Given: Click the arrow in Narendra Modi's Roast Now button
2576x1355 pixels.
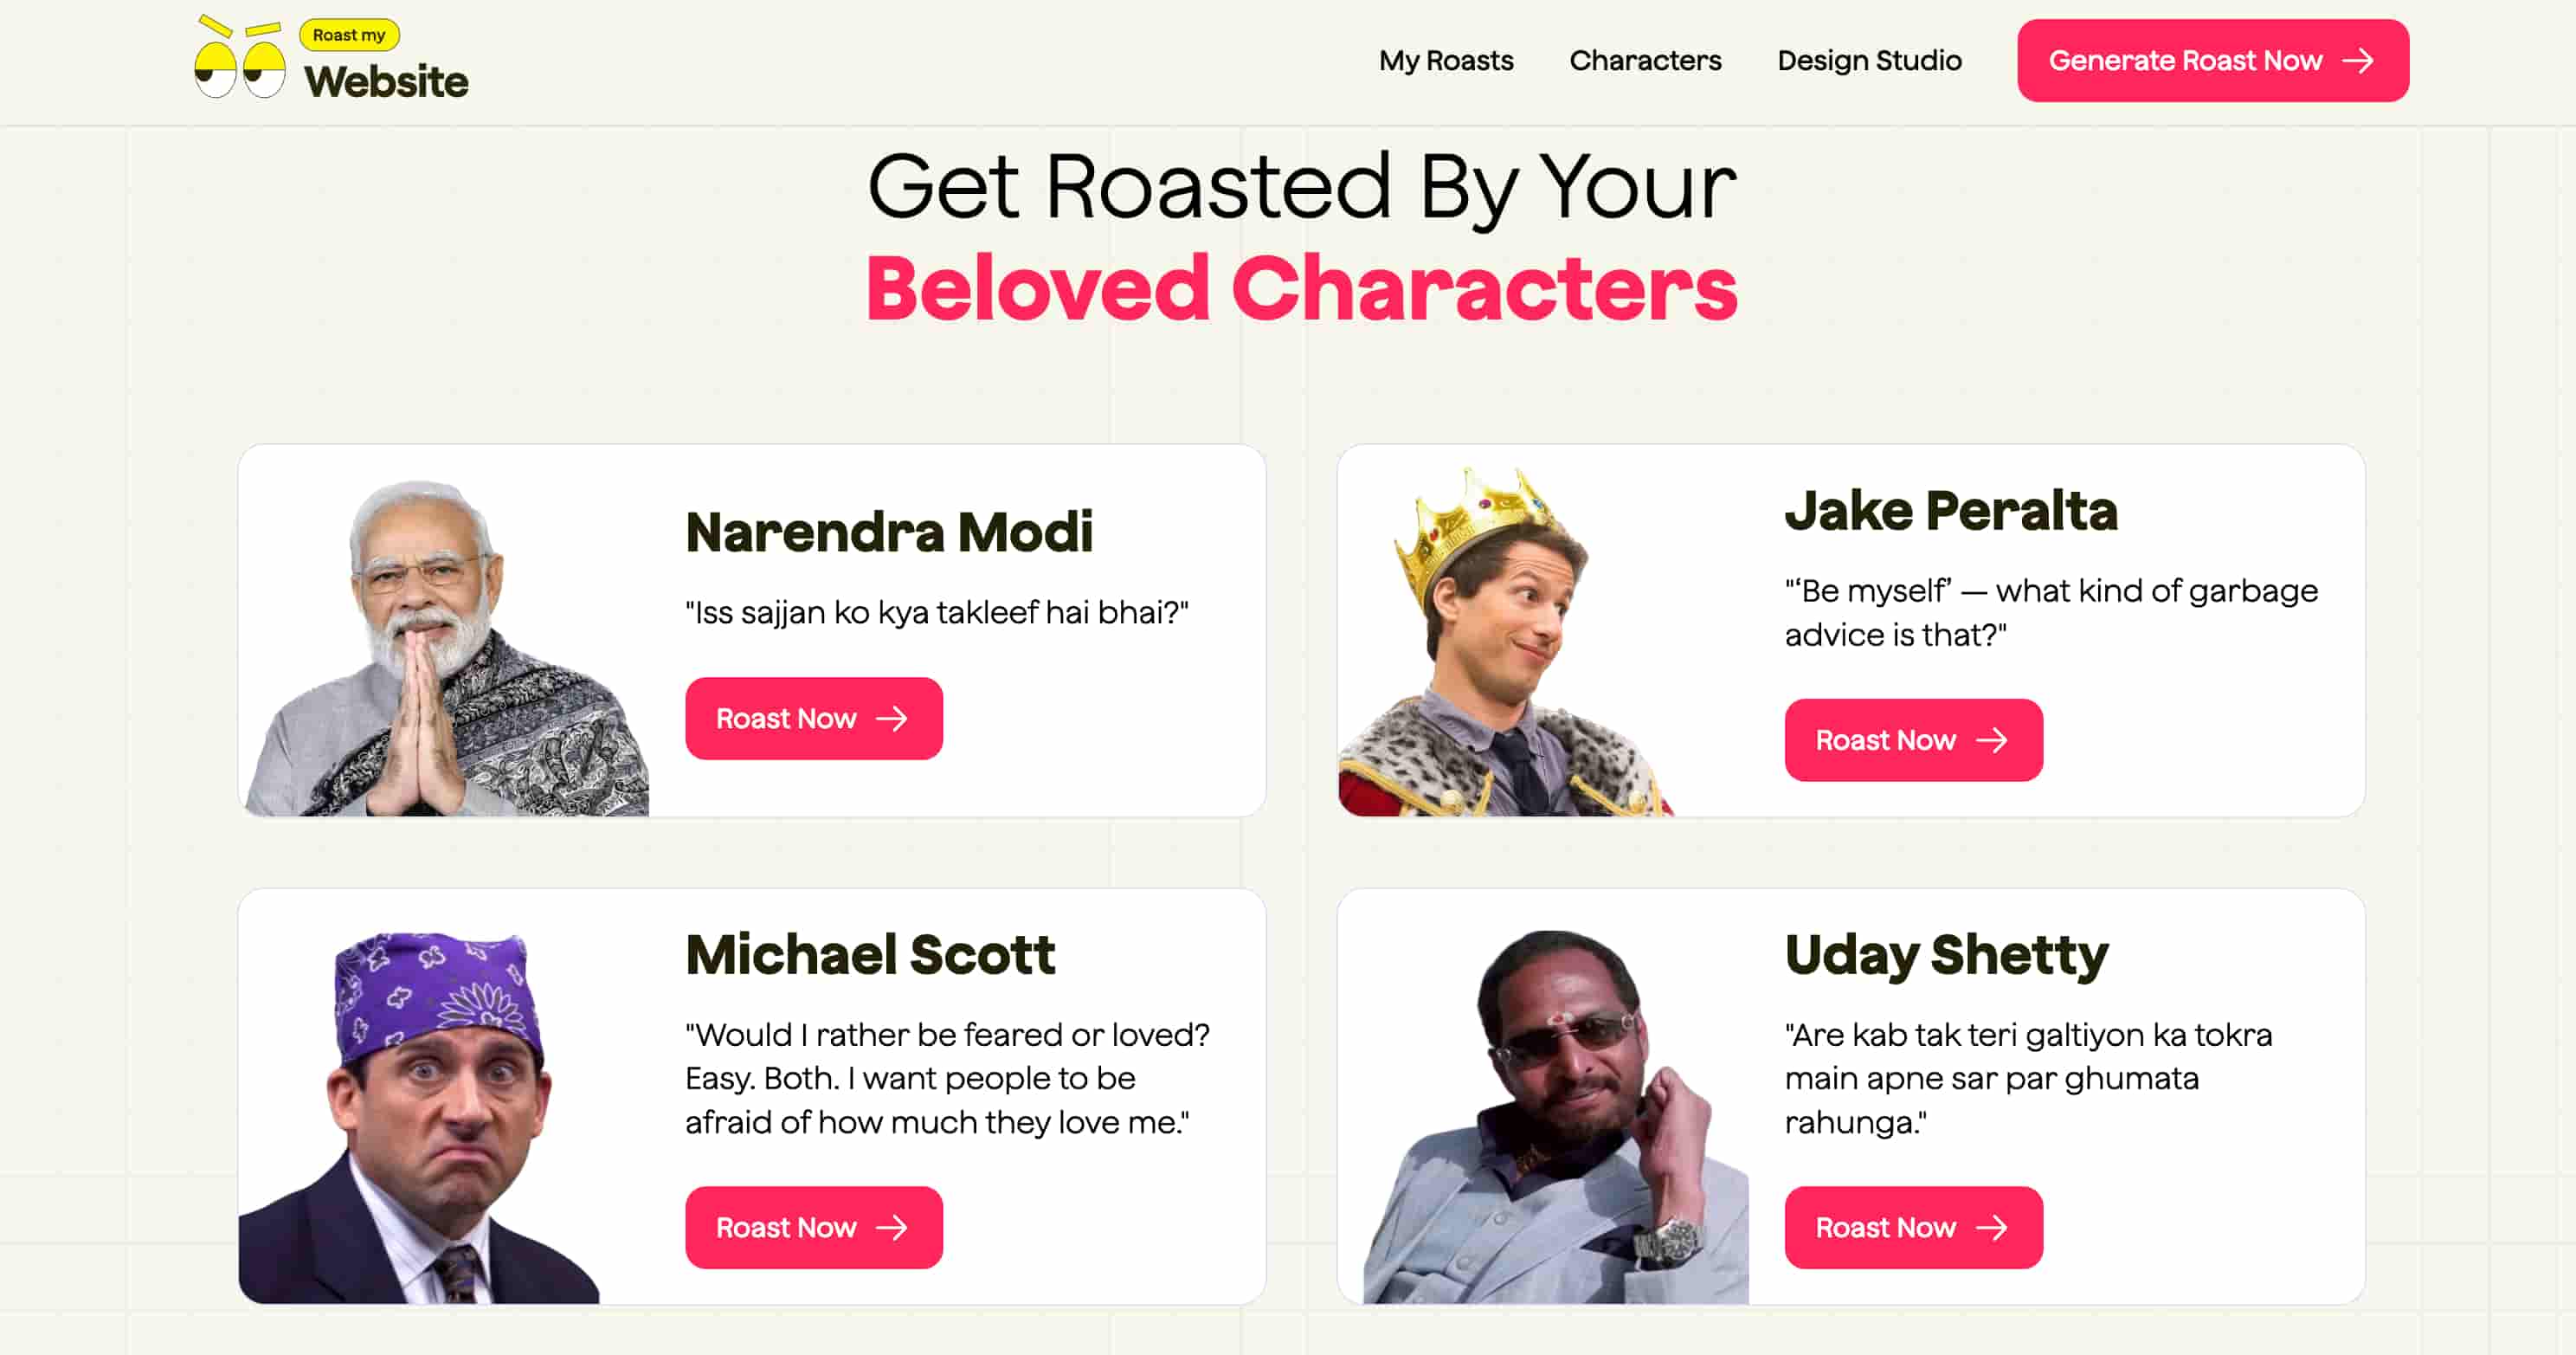Looking at the screenshot, I should (891, 718).
